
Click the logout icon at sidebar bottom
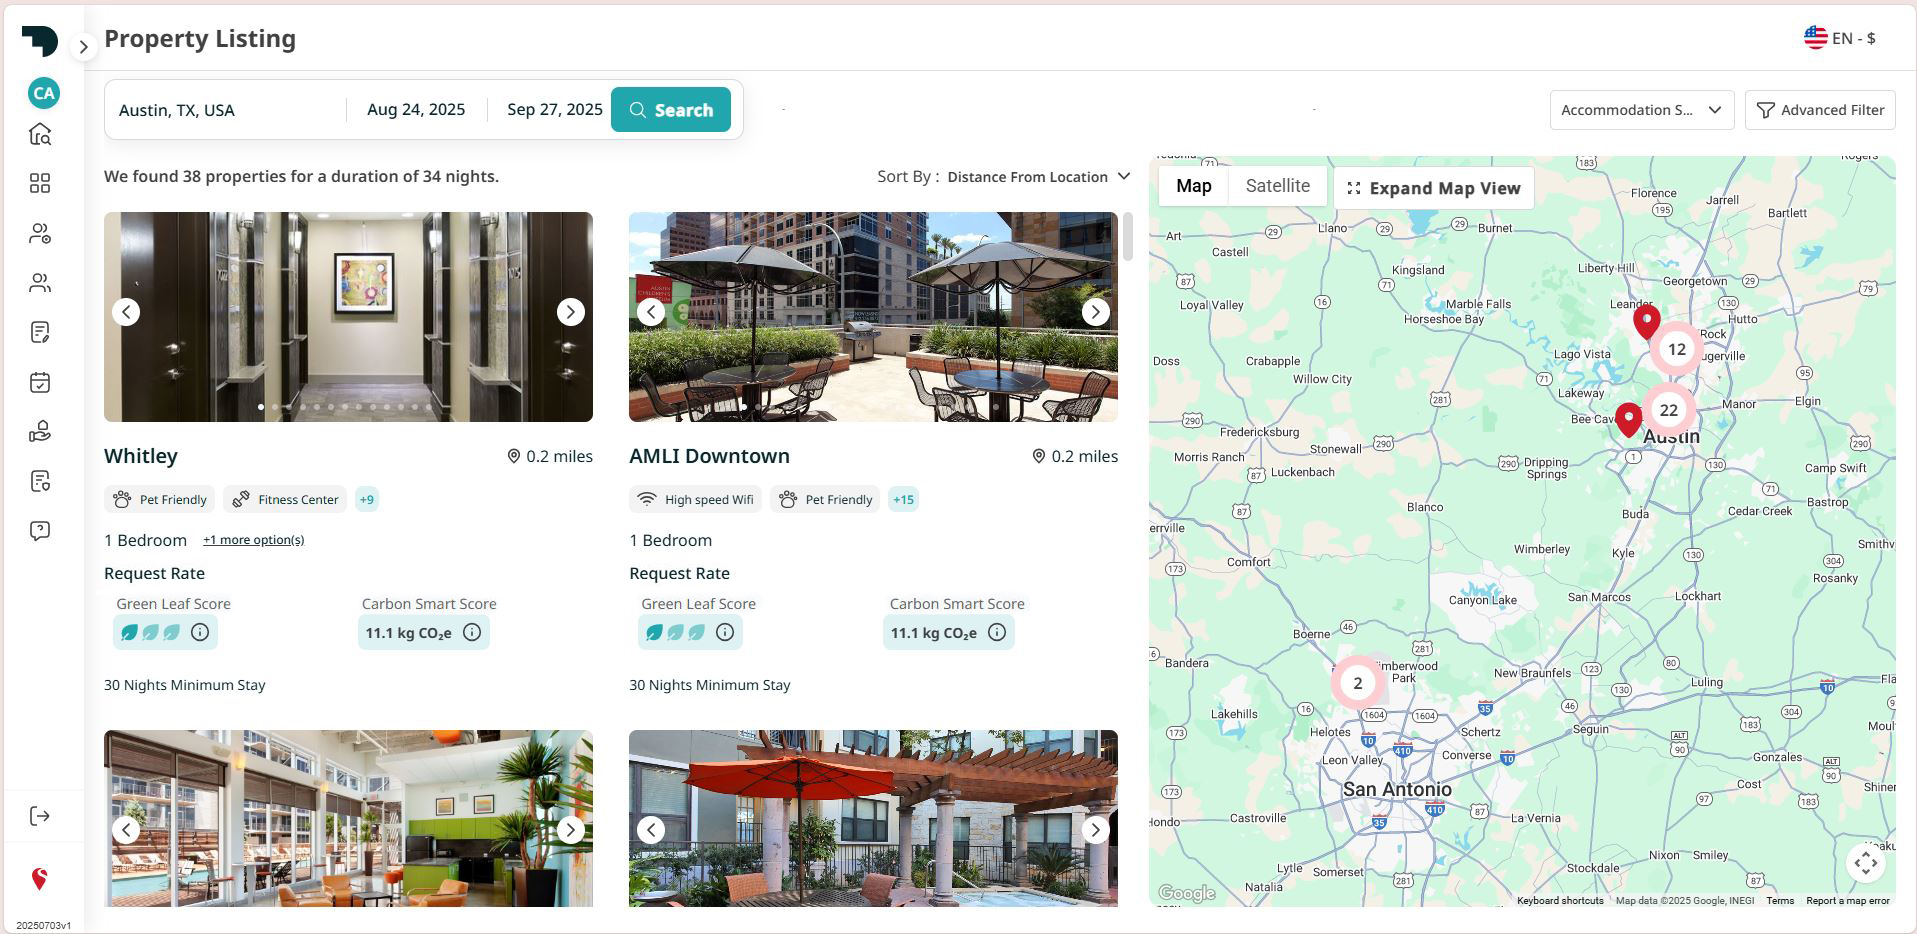(x=40, y=815)
